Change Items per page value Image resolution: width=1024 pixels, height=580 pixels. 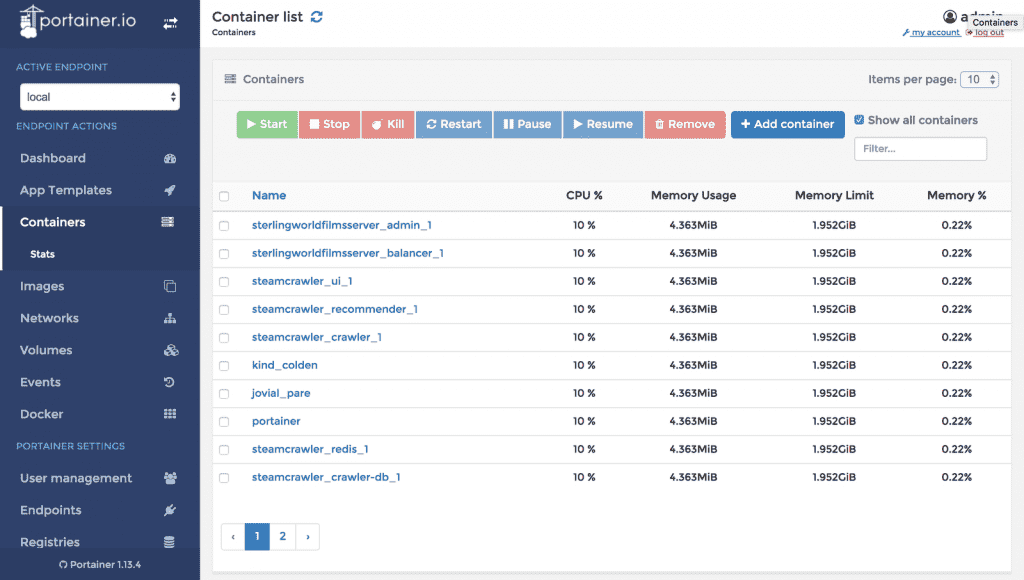click(x=980, y=78)
